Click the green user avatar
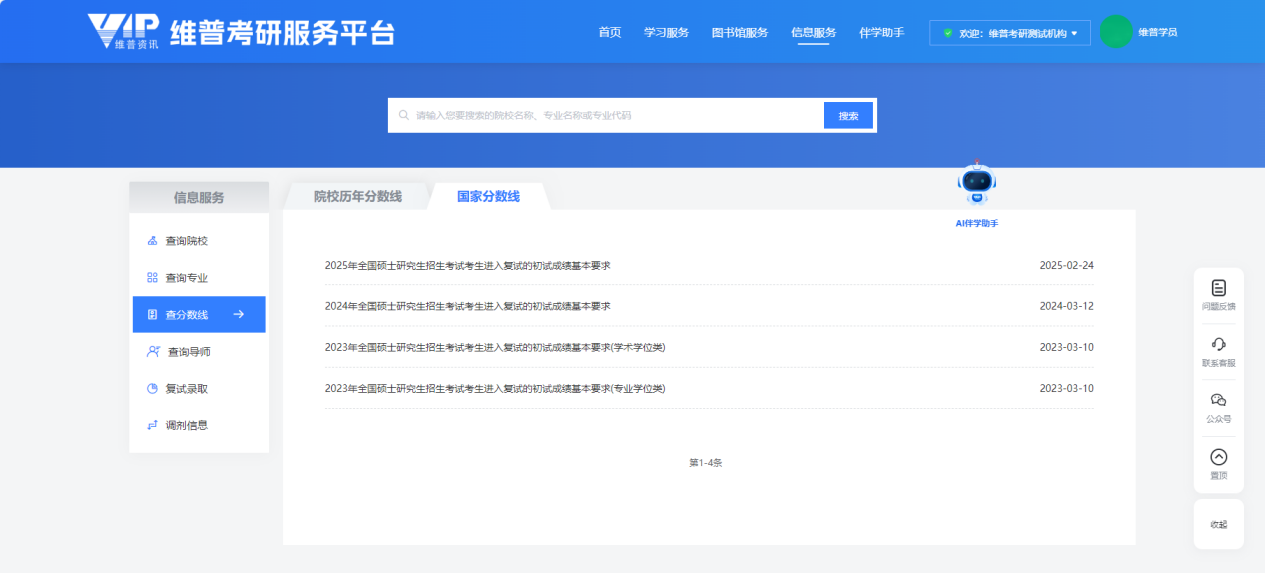 point(1115,32)
